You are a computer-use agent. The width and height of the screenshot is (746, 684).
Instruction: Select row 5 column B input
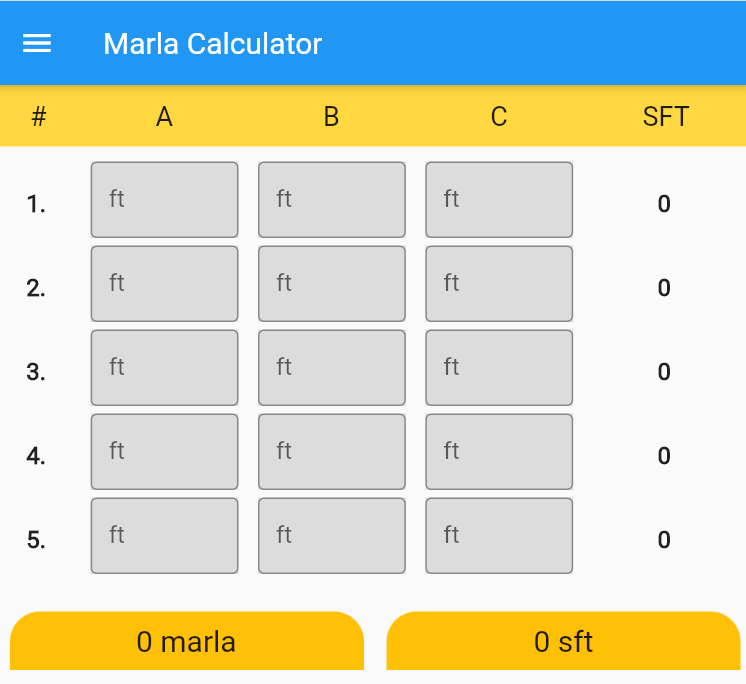coord(332,536)
